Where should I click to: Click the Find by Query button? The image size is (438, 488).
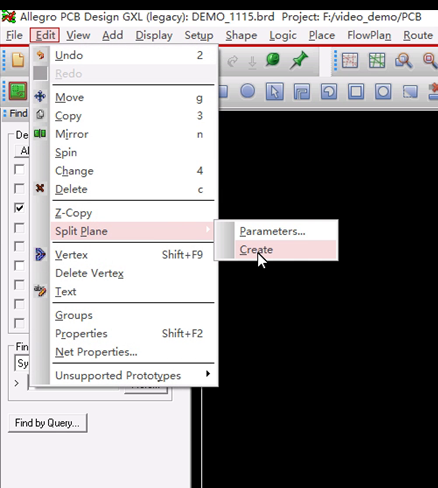coord(47,423)
